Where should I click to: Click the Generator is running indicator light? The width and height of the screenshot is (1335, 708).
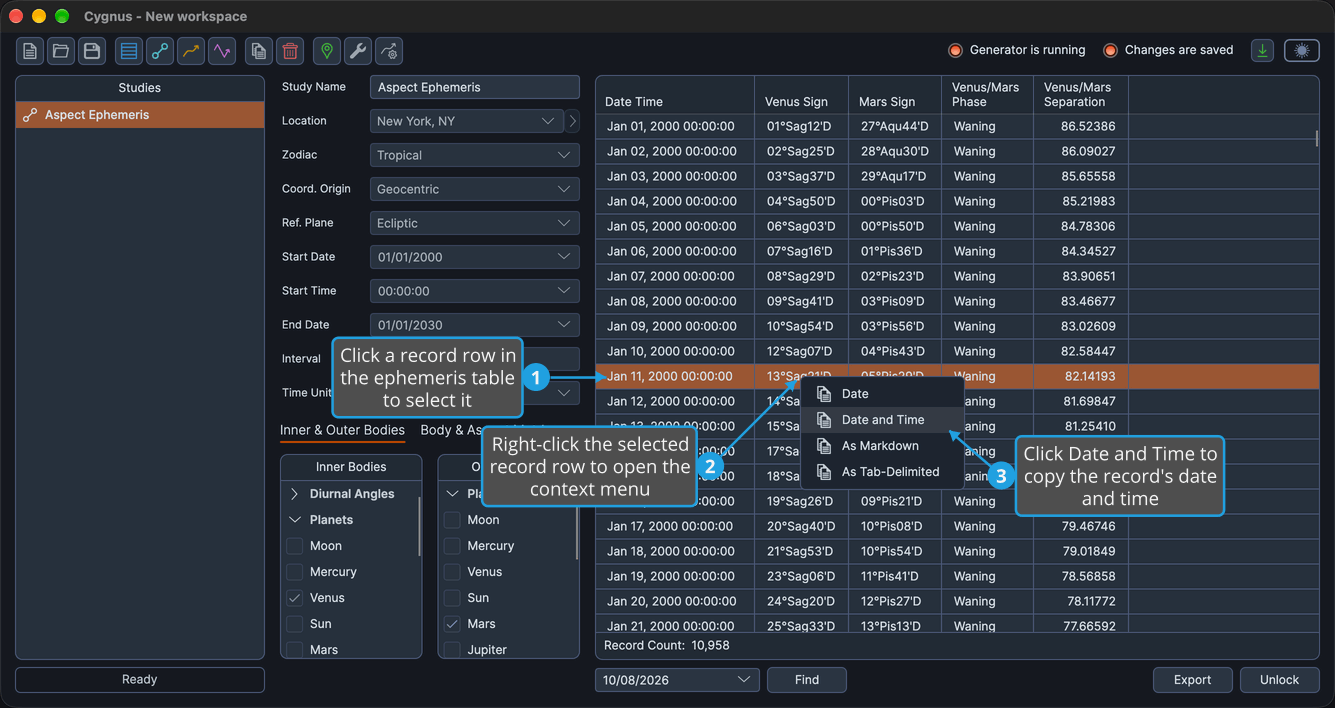click(x=955, y=50)
